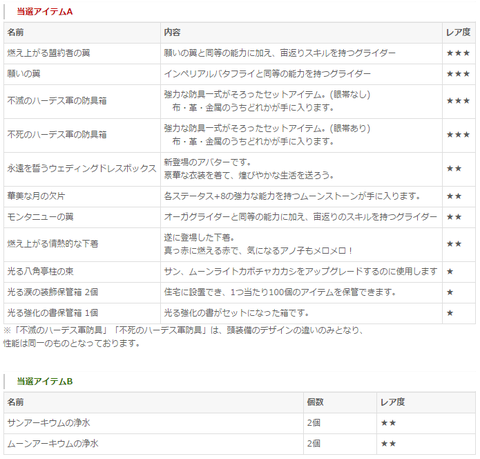
Task: Click the 2個 quantity for サンアーキウムの浄水
Action: 314,423
